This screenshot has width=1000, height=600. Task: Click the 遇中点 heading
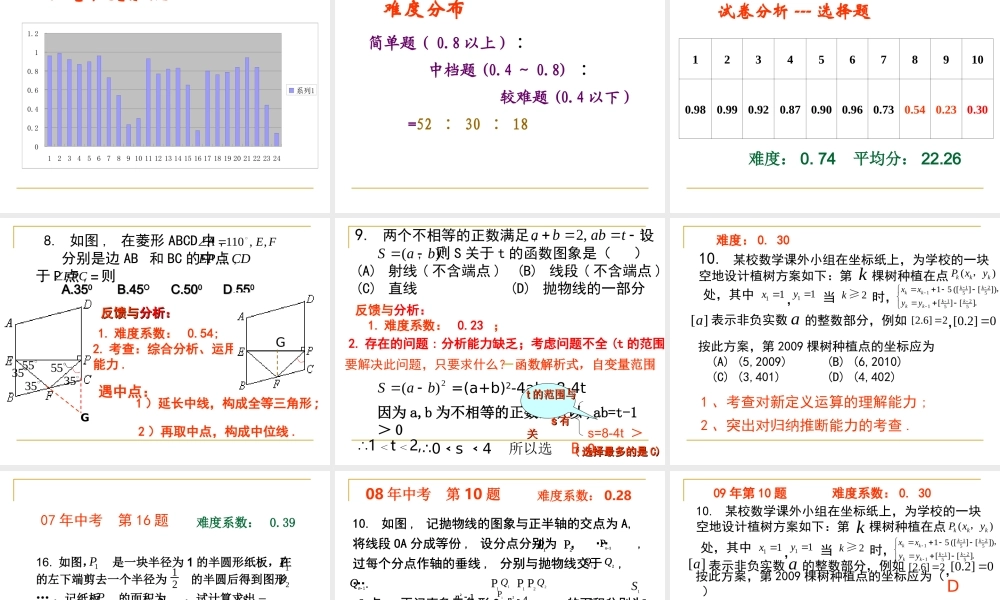123,391
